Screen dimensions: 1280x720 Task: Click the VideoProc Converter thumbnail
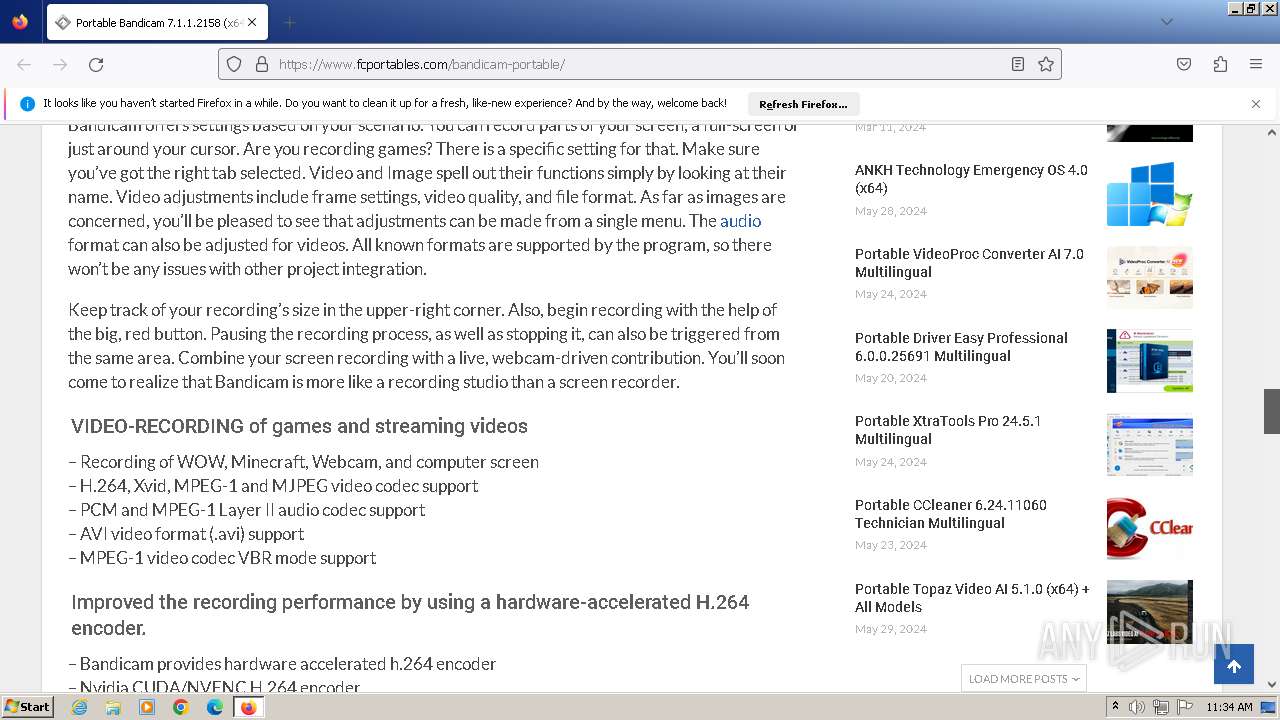1150,278
